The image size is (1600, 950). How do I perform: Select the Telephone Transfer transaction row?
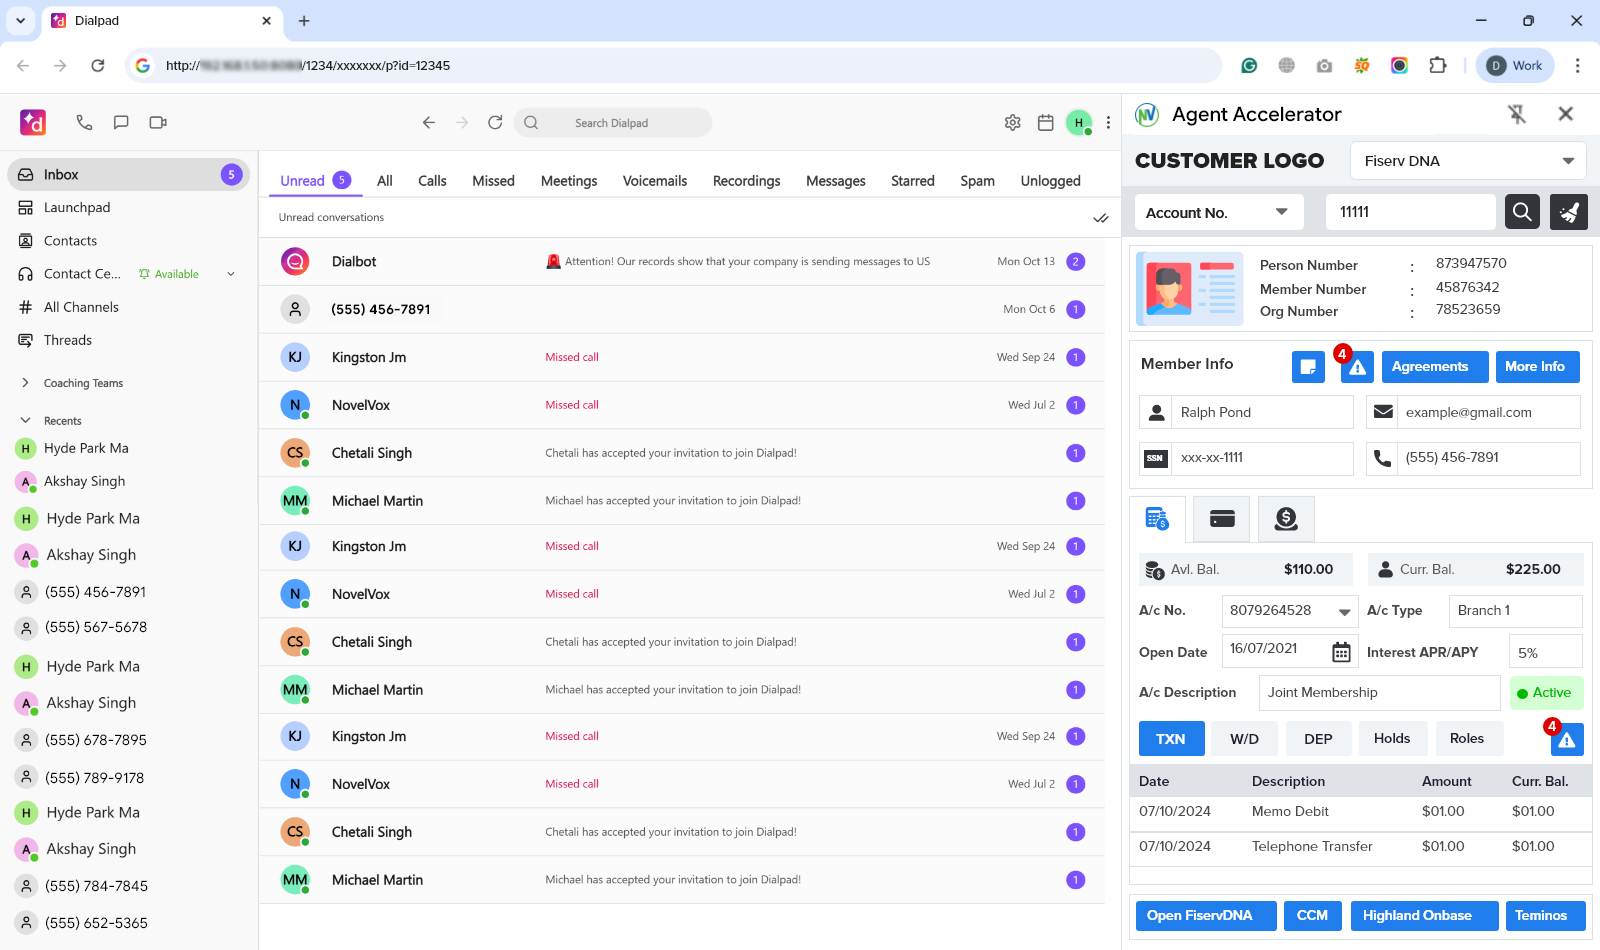pyautogui.click(x=1361, y=847)
